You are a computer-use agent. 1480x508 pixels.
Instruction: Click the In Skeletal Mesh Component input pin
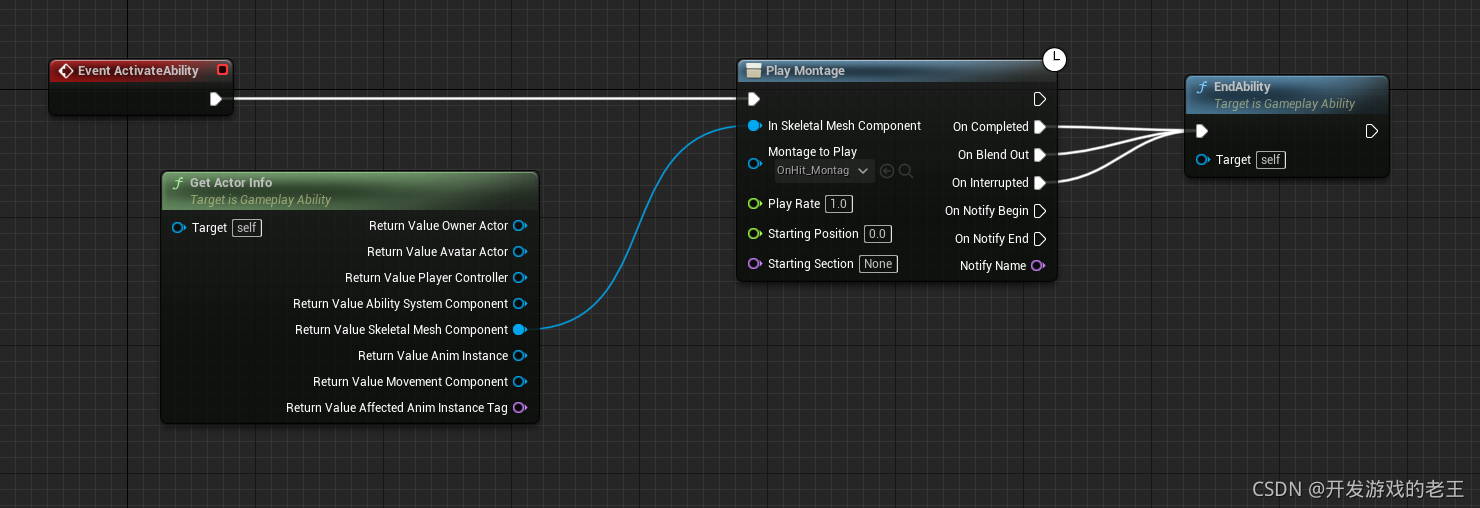(755, 126)
